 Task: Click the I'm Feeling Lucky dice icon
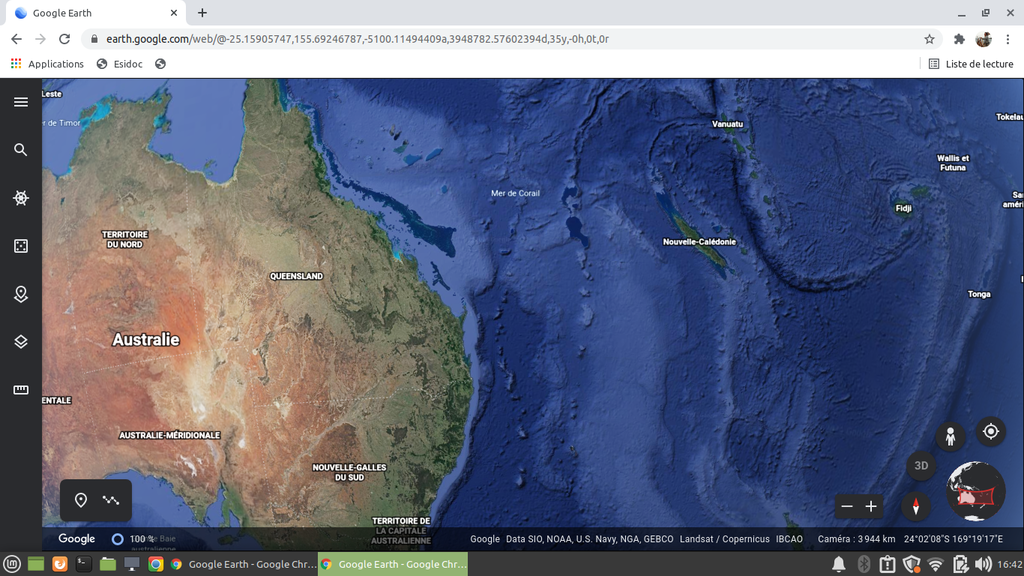point(21,246)
